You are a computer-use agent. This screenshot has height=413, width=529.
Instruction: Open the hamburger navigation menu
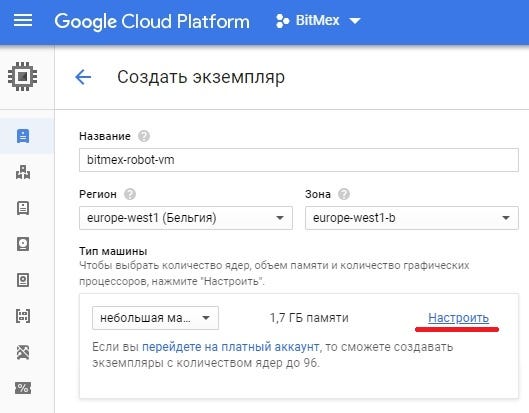coord(23,20)
